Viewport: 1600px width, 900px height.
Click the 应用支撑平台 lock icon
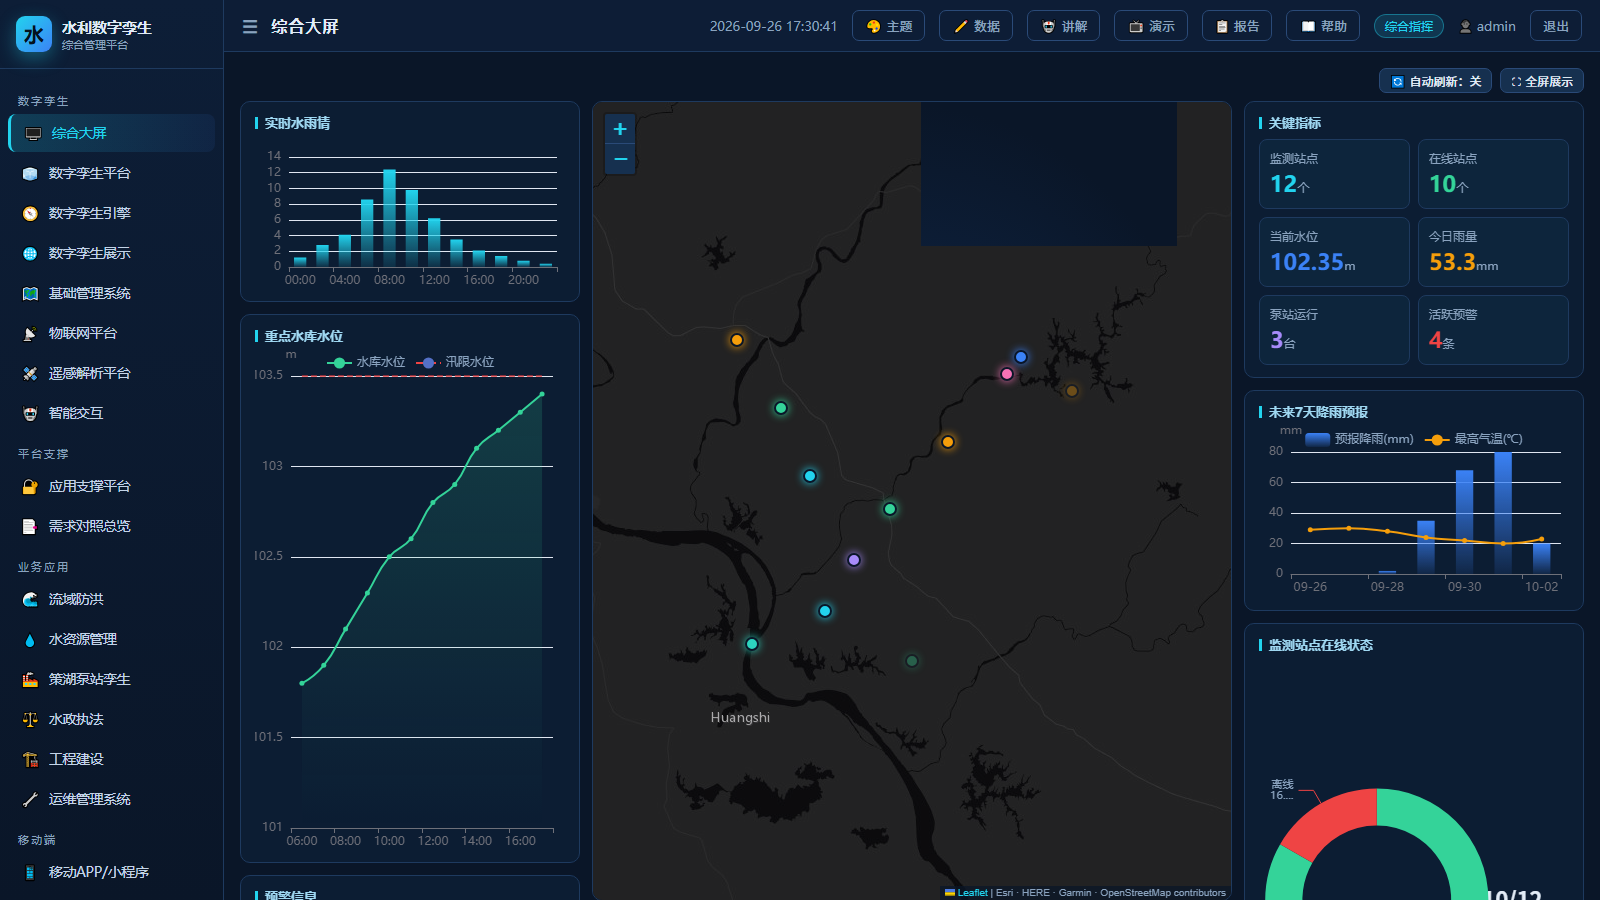(30, 486)
